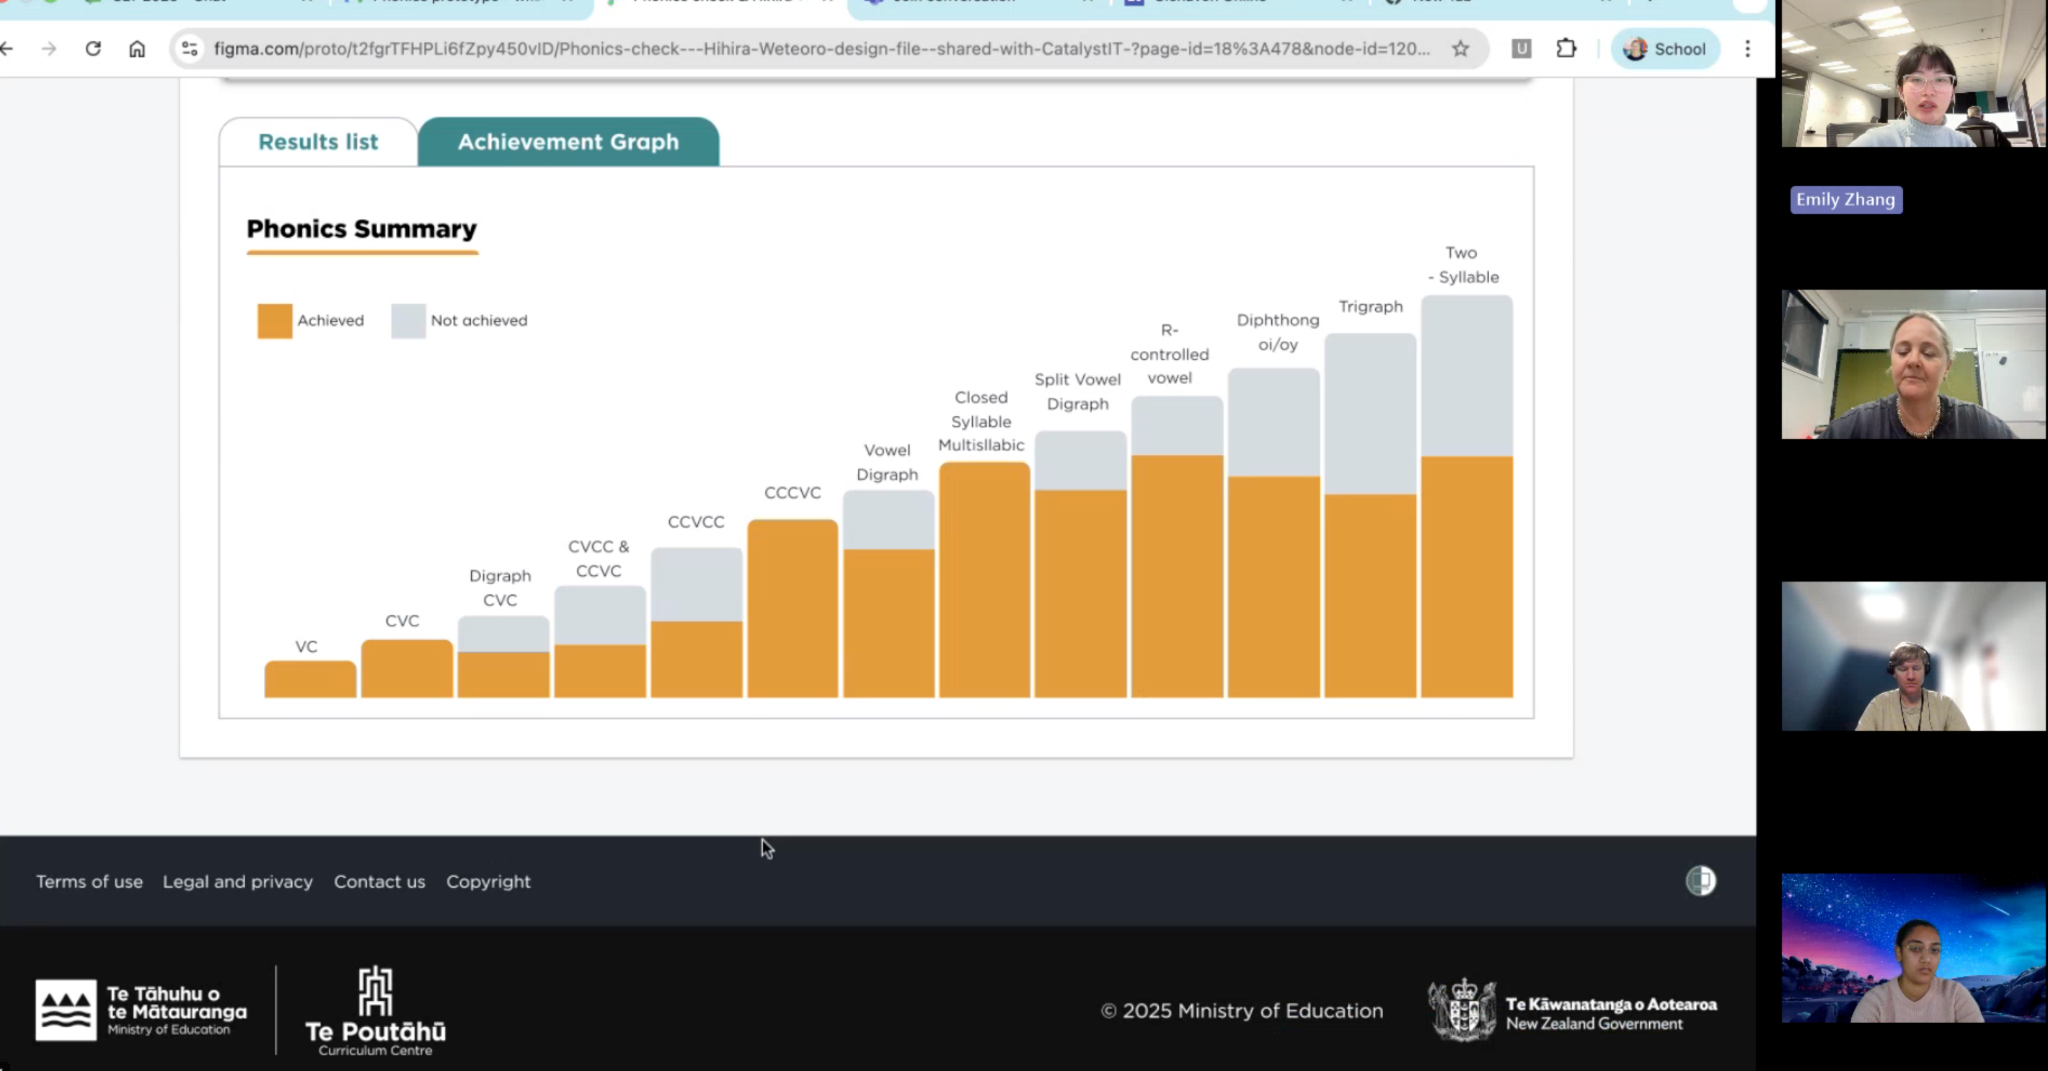This screenshot has height=1071, width=2048.
Task: Open the School profile button
Action: (x=1665, y=49)
